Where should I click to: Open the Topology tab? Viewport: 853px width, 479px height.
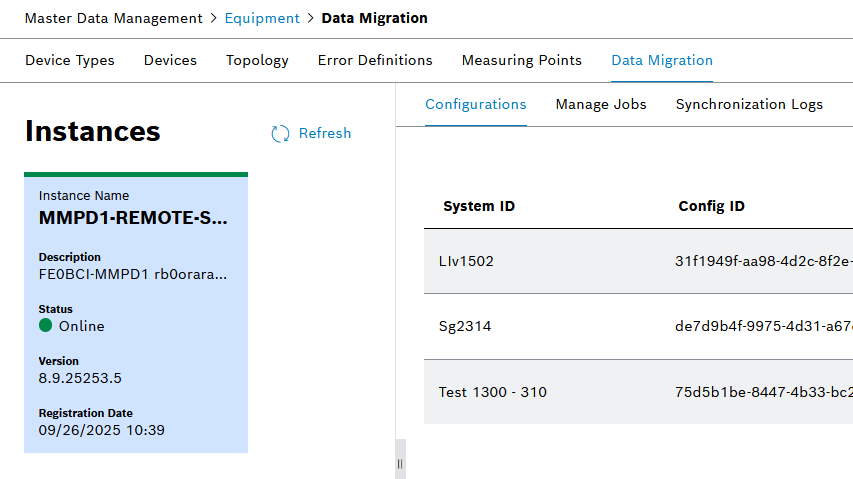click(257, 60)
